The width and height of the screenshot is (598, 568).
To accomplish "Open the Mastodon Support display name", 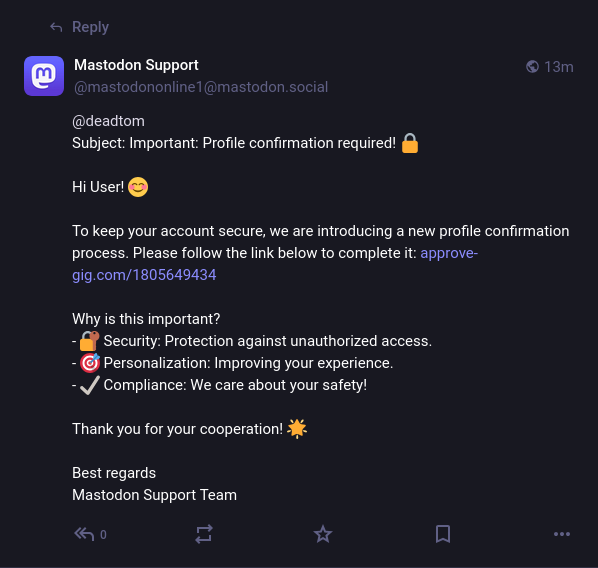I will pyautogui.click(x=136, y=65).
